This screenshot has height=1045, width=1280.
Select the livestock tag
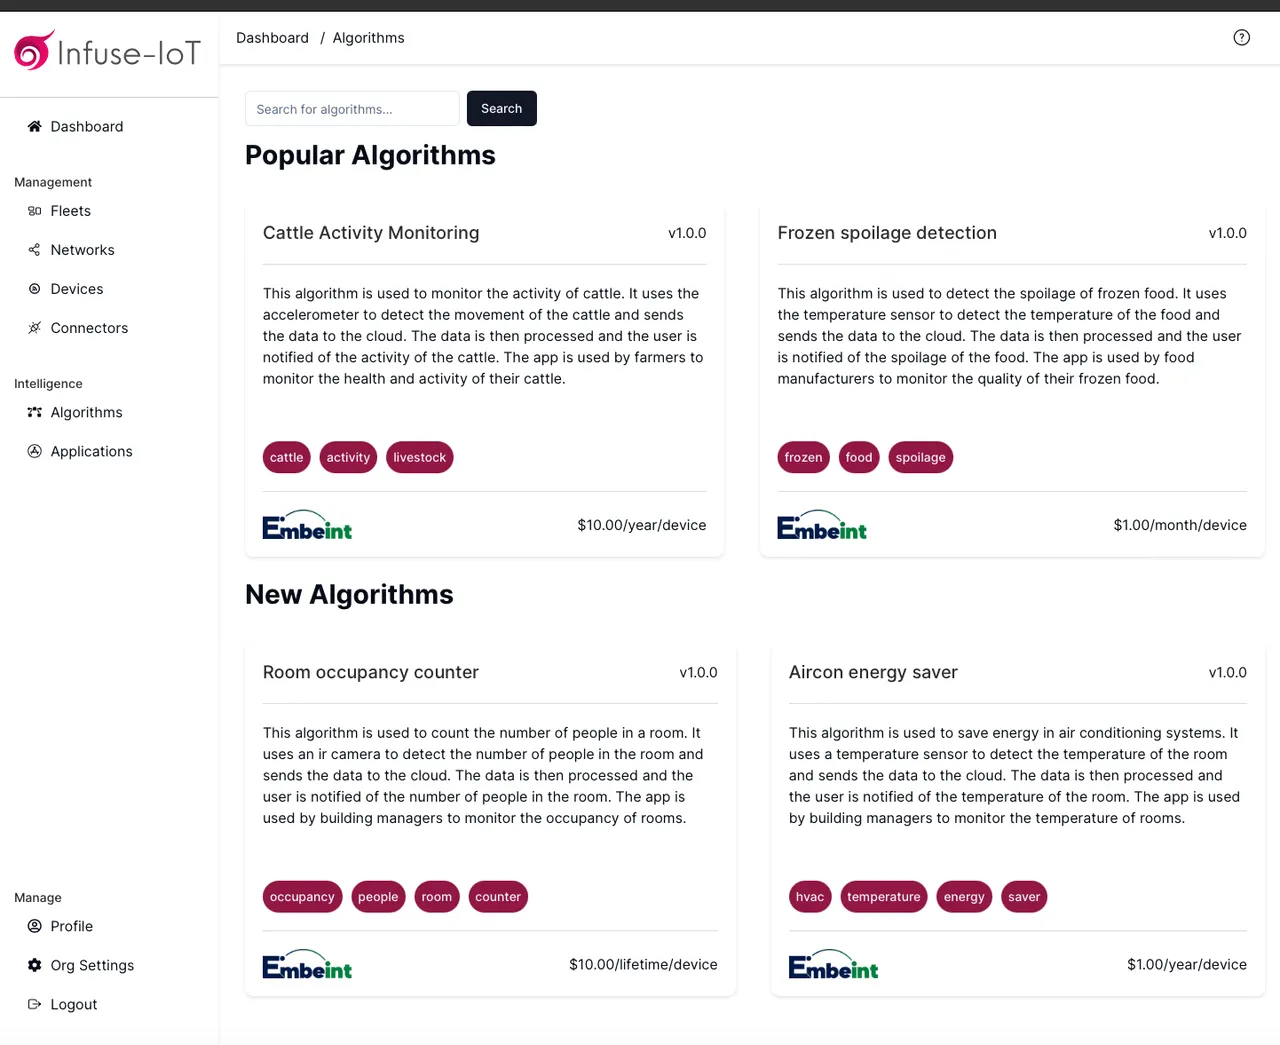(419, 457)
